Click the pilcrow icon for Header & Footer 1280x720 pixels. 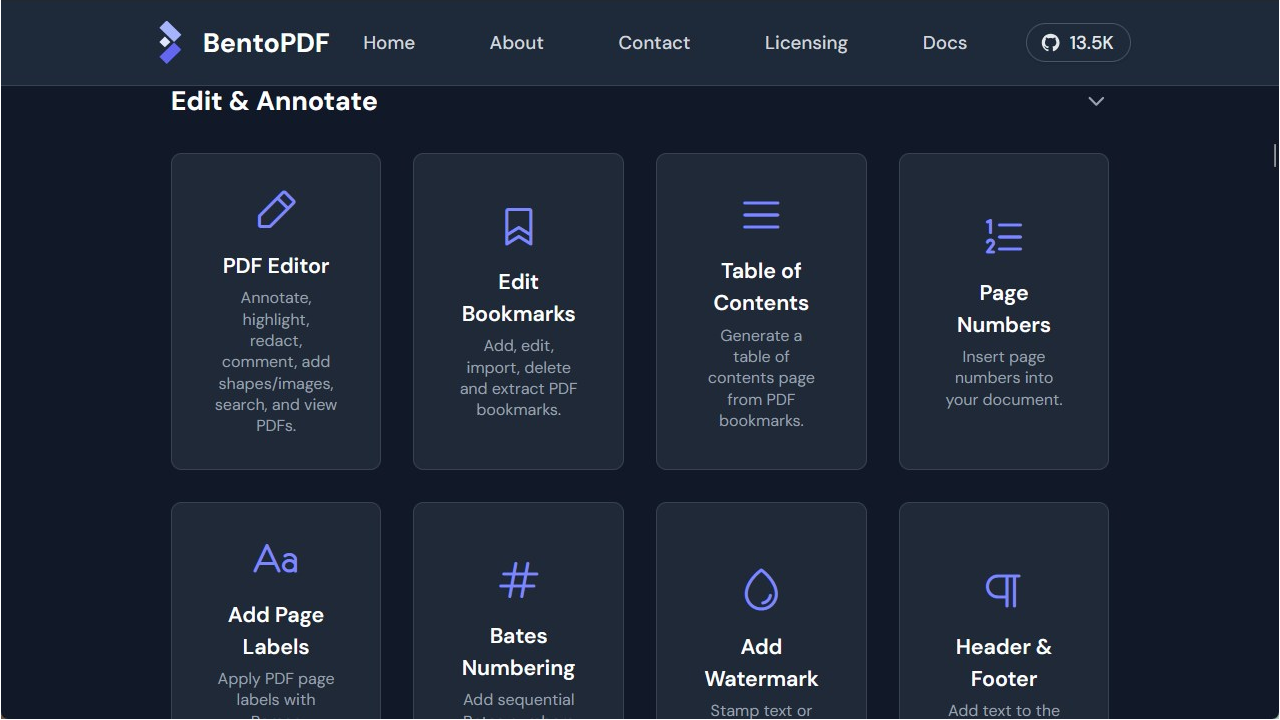[x=1003, y=590]
